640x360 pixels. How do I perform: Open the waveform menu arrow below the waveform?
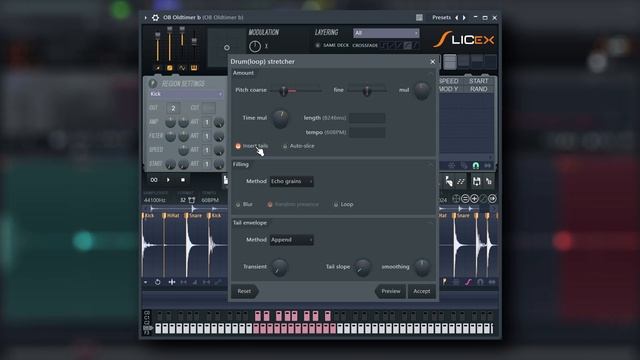pos(146,282)
